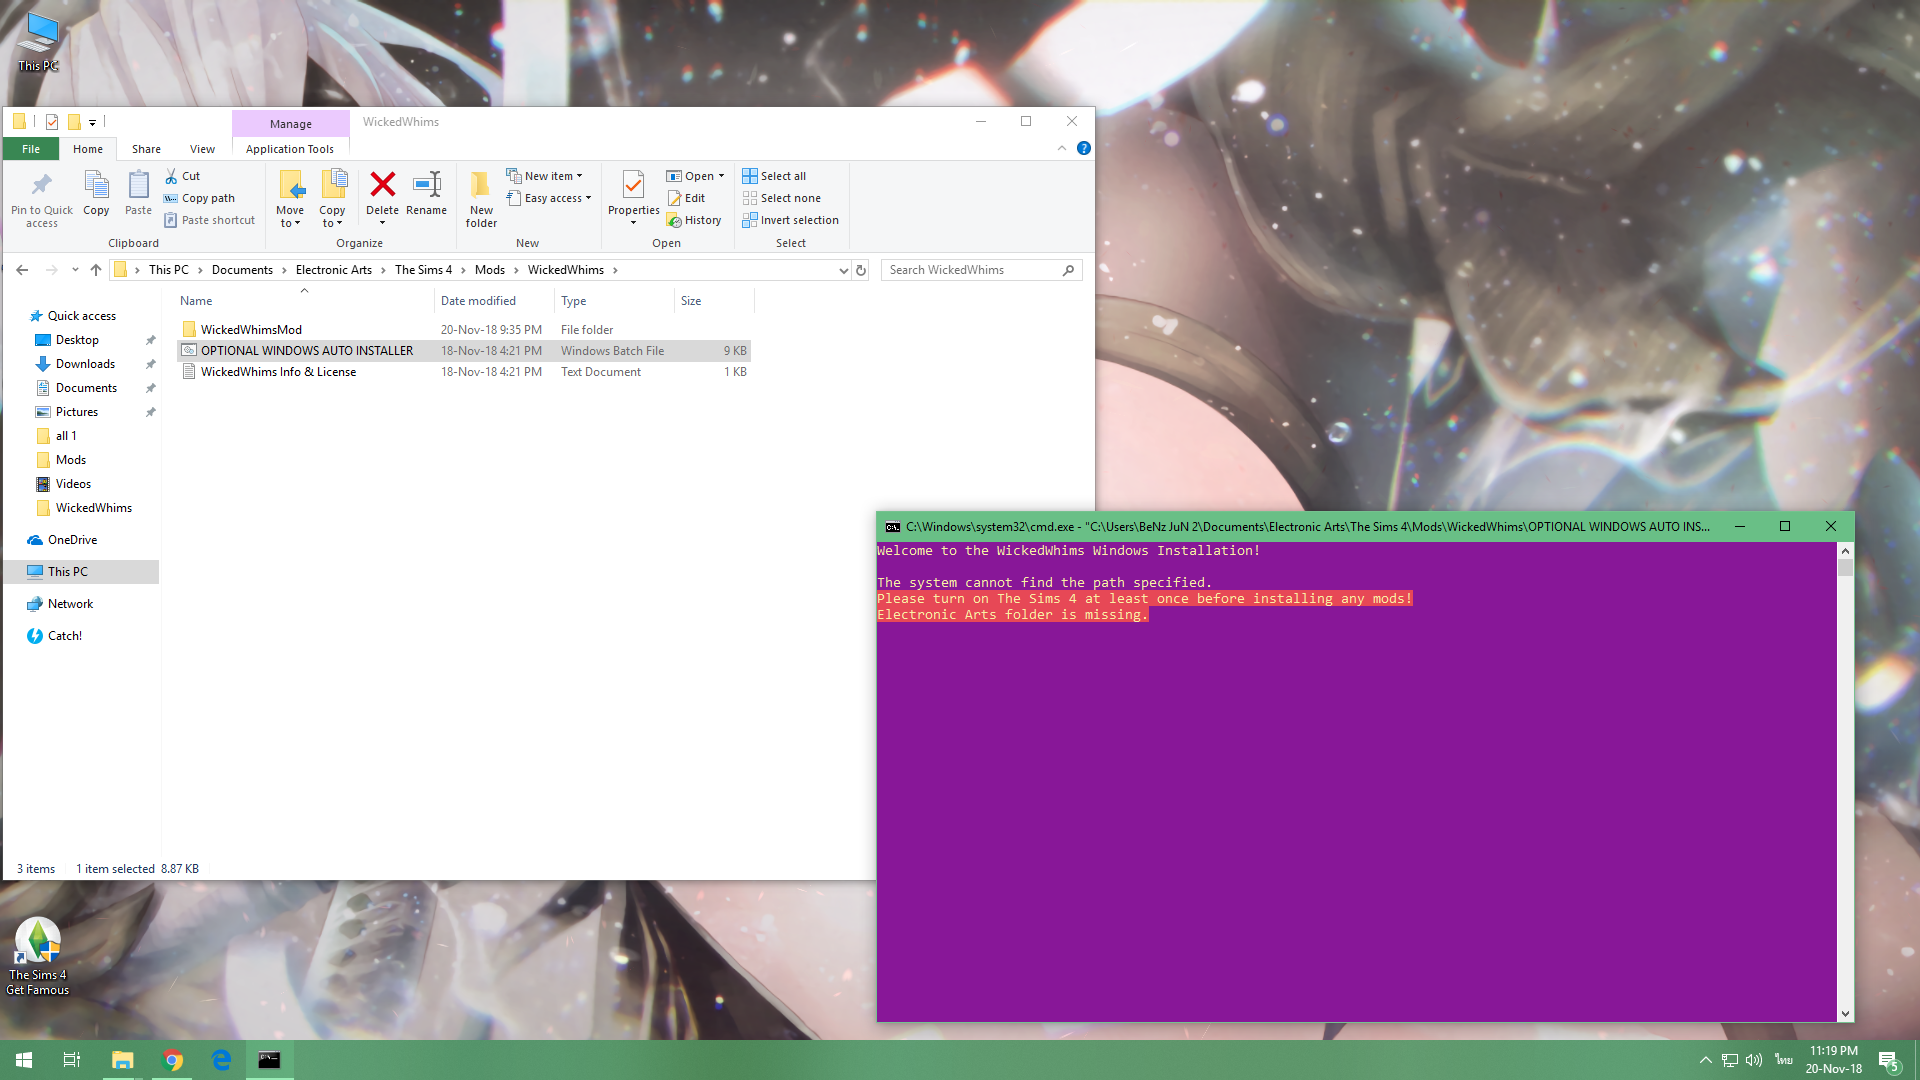Switch to the View ribbon tab

click(202, 149)
